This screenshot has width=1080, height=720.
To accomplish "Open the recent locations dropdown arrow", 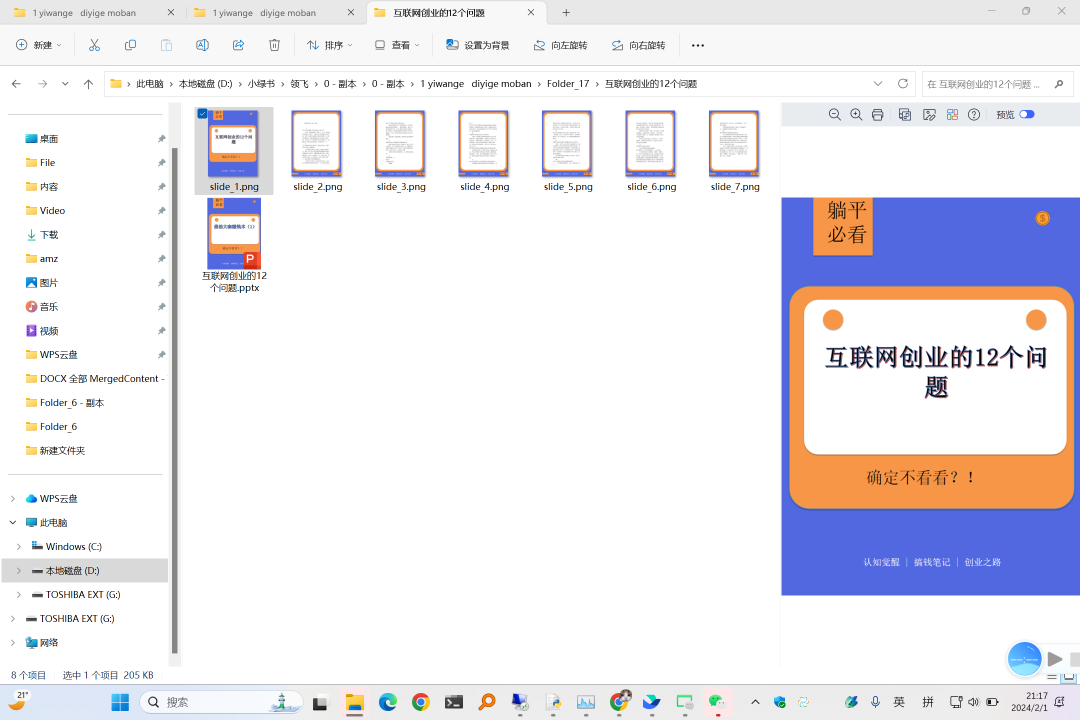I will point(65,83).
